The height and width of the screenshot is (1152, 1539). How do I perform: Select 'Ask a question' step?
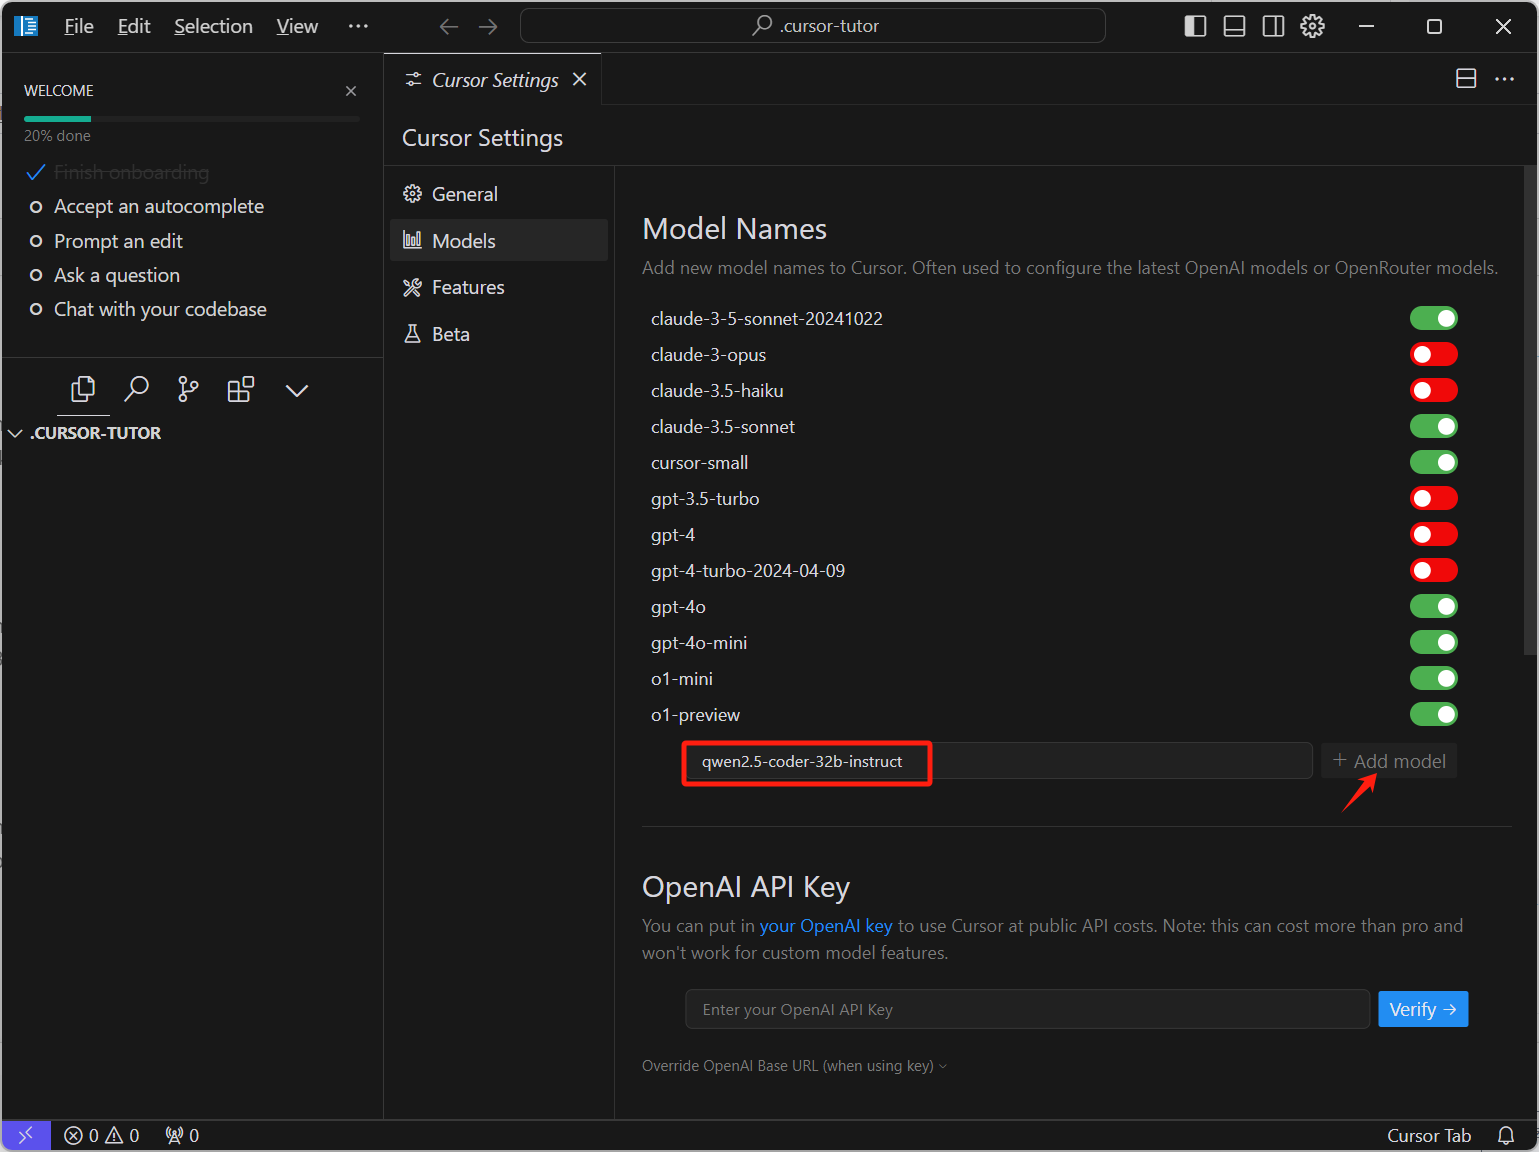pos(117,275)
